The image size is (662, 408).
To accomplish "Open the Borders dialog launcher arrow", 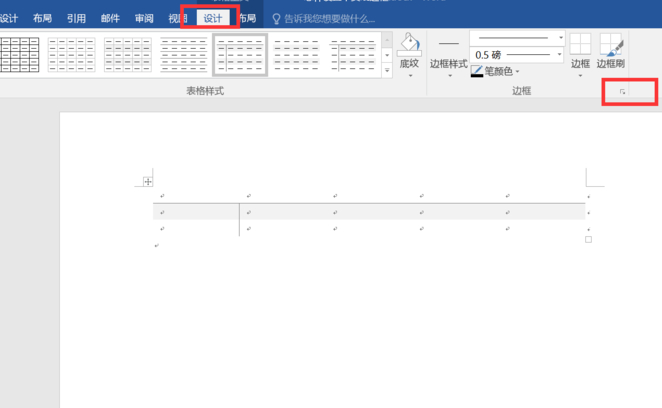I will [623, 92].
